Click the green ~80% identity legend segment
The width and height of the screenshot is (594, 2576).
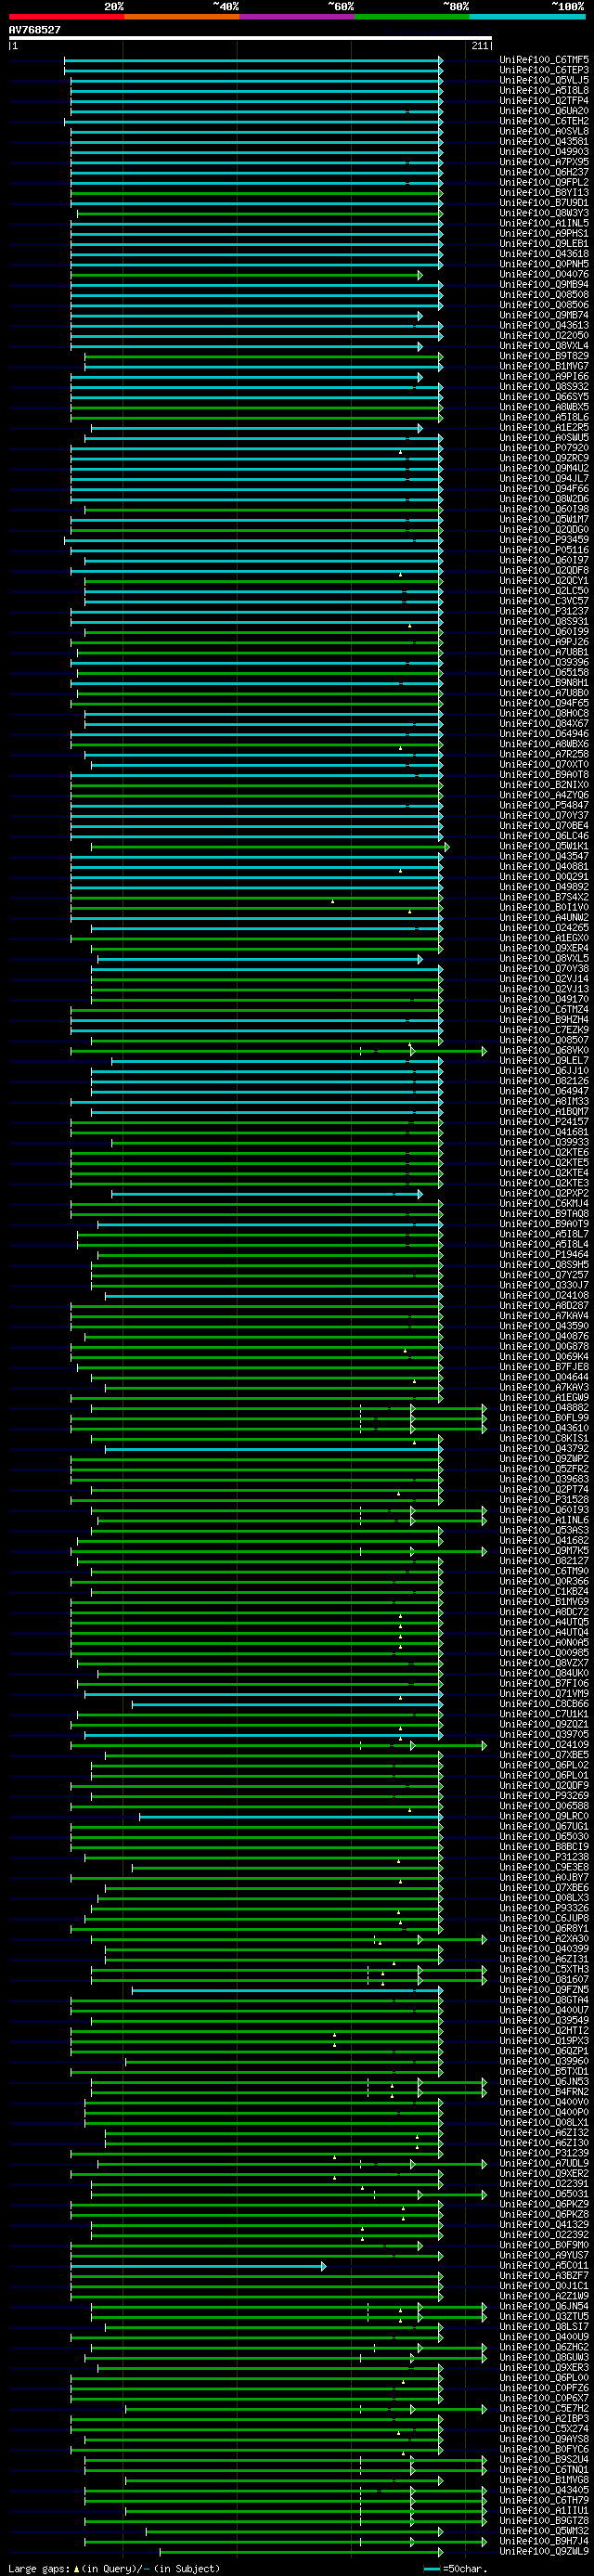tap(412, 17)
